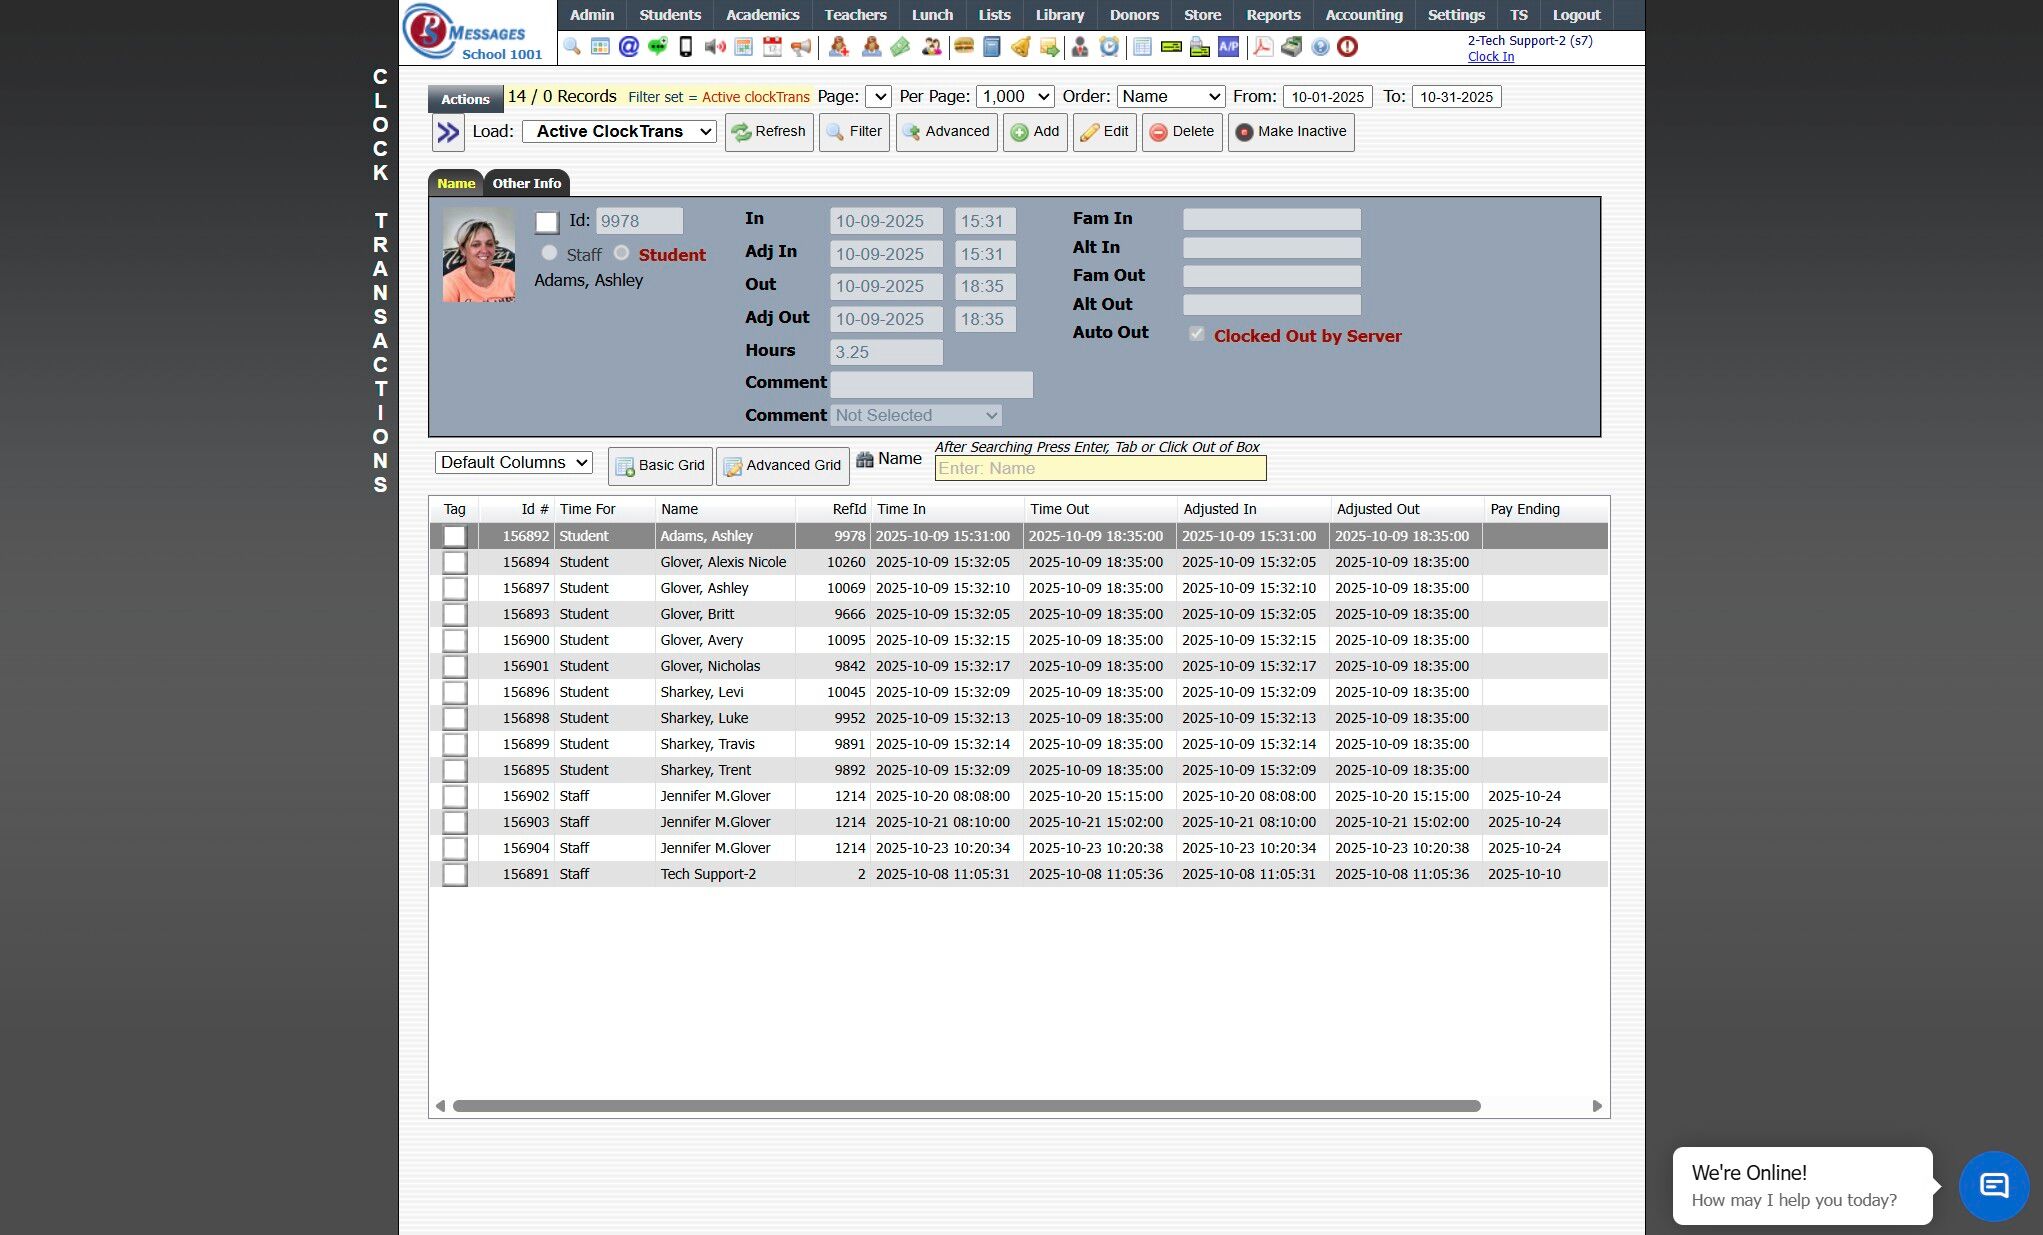
Task: Click the alarm clock toolbar icon
Action: click(x=1109, y=47)
